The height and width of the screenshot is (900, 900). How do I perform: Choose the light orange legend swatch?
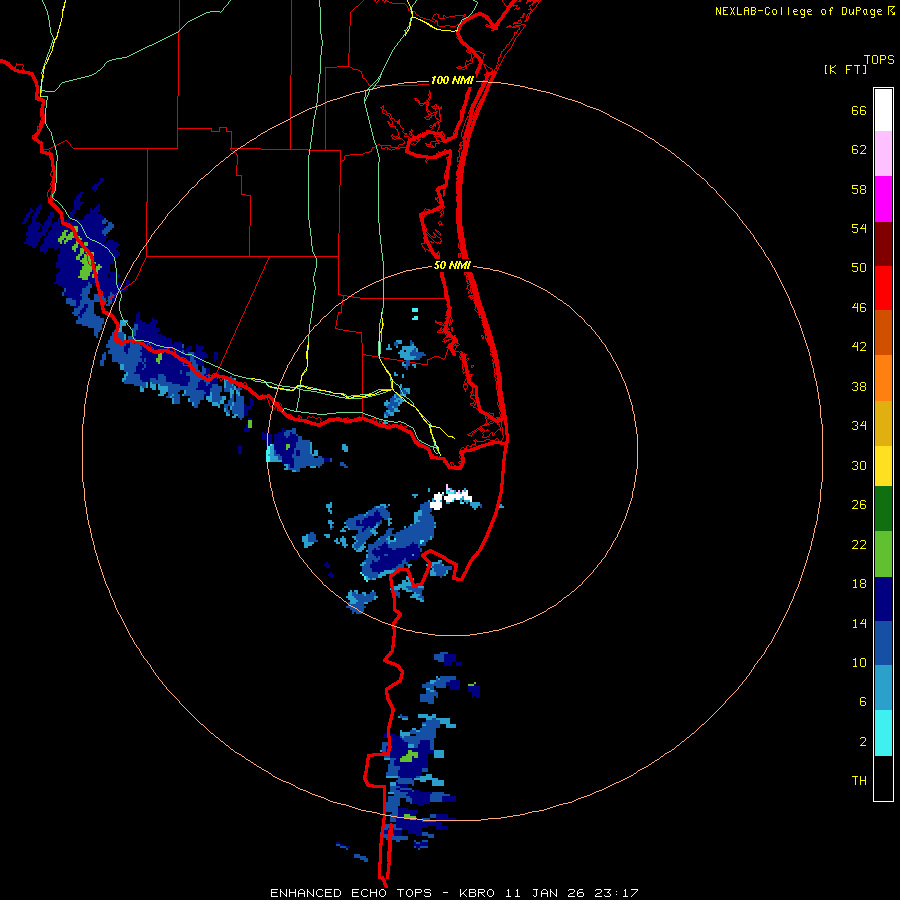point(883,378)
